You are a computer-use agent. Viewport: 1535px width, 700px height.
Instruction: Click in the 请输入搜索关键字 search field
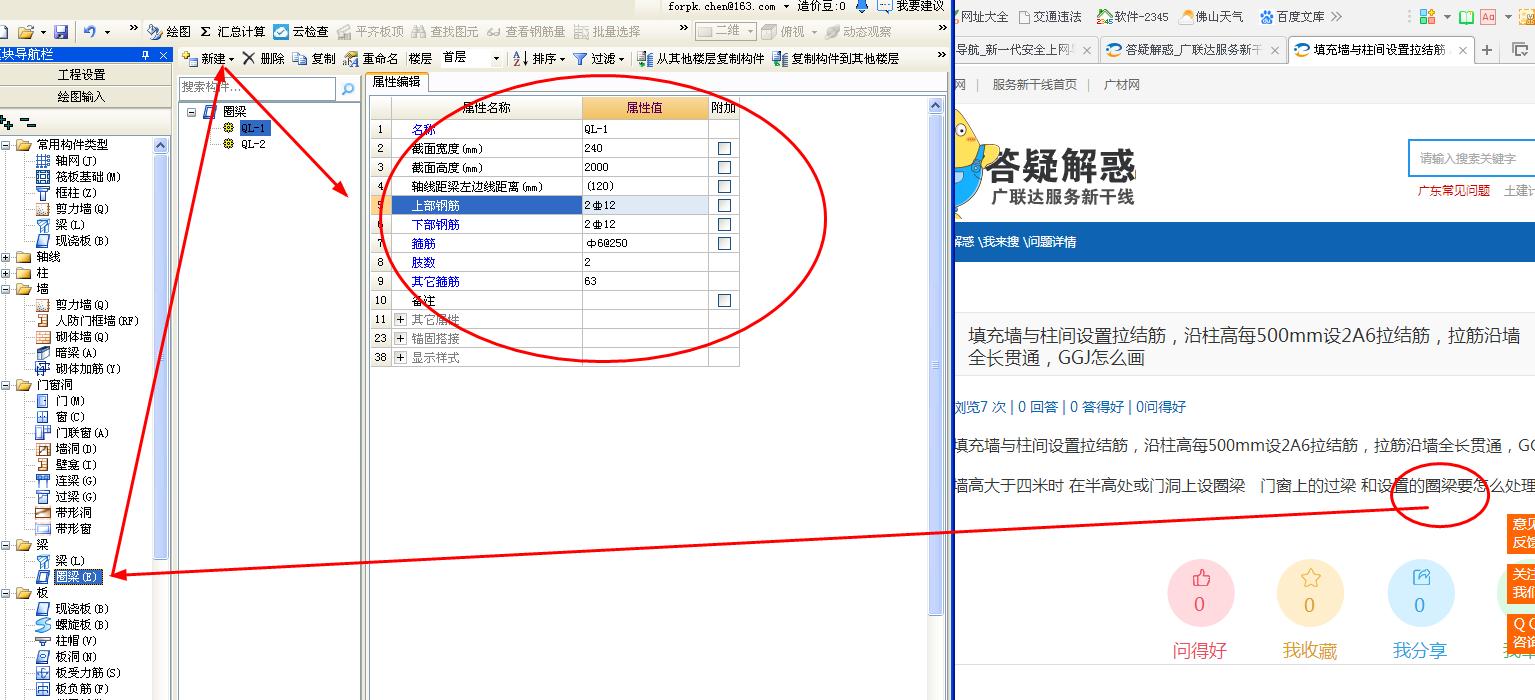click(1471, 158)
